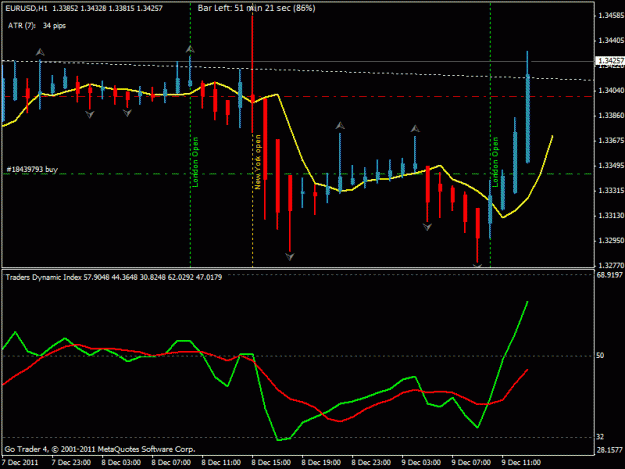Click the down fractal arrow below 9 Dec 03:00 red candle
This screenshot has width=625, height=469.
[x=427, y=227]
